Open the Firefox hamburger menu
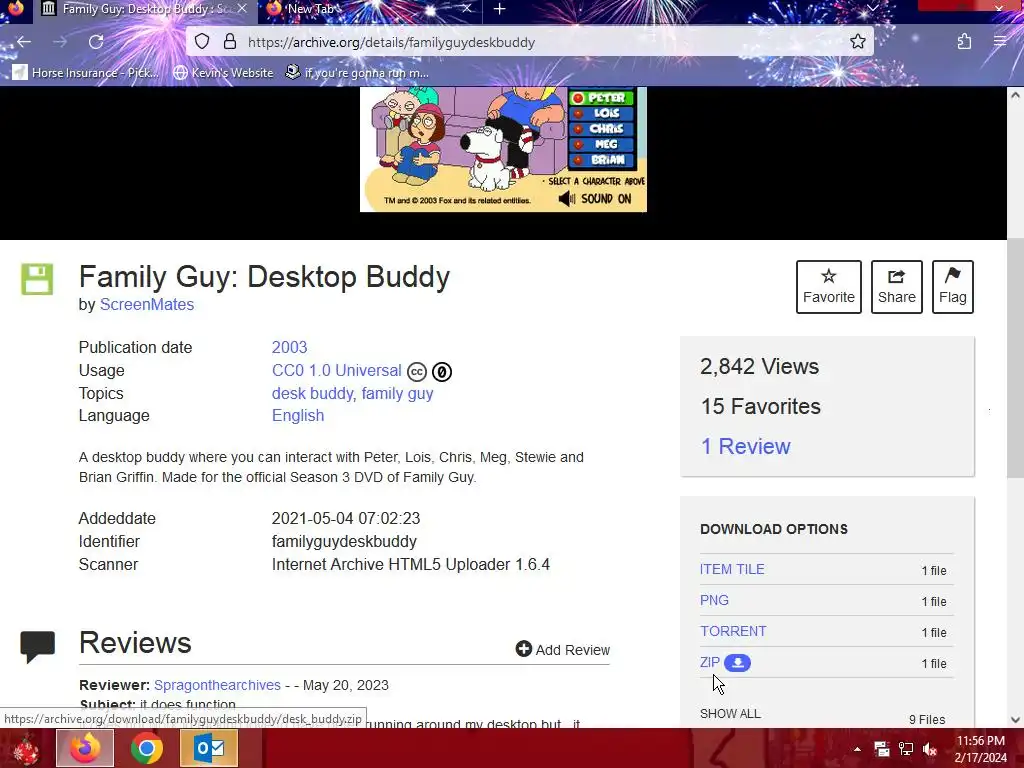The width and height of the screenshot is (1024, 768). 1000,41
